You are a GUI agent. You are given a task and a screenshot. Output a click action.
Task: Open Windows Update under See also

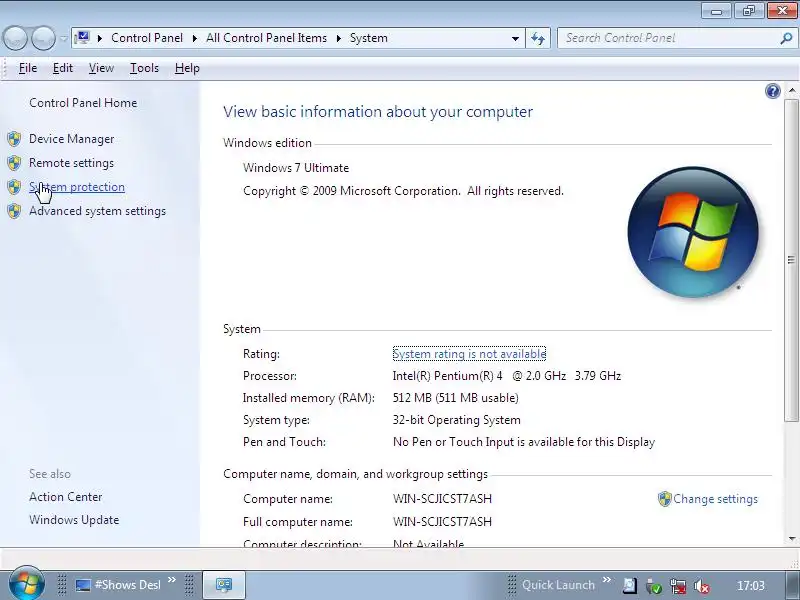point(74,520)
